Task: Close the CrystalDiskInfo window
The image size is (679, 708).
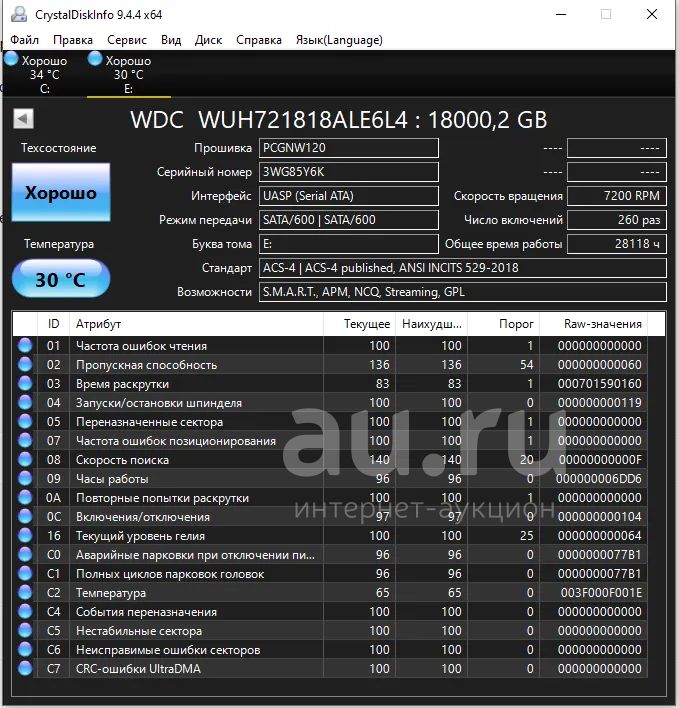Action: point(651,14)
